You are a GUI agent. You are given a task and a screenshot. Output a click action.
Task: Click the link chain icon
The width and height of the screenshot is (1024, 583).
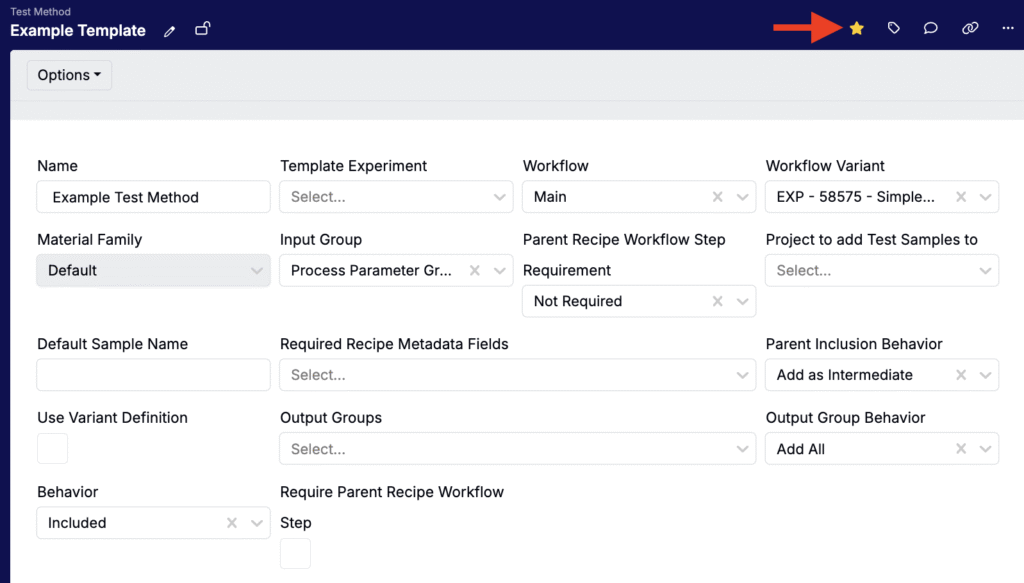pyautogui.click(x=969, y=29)
